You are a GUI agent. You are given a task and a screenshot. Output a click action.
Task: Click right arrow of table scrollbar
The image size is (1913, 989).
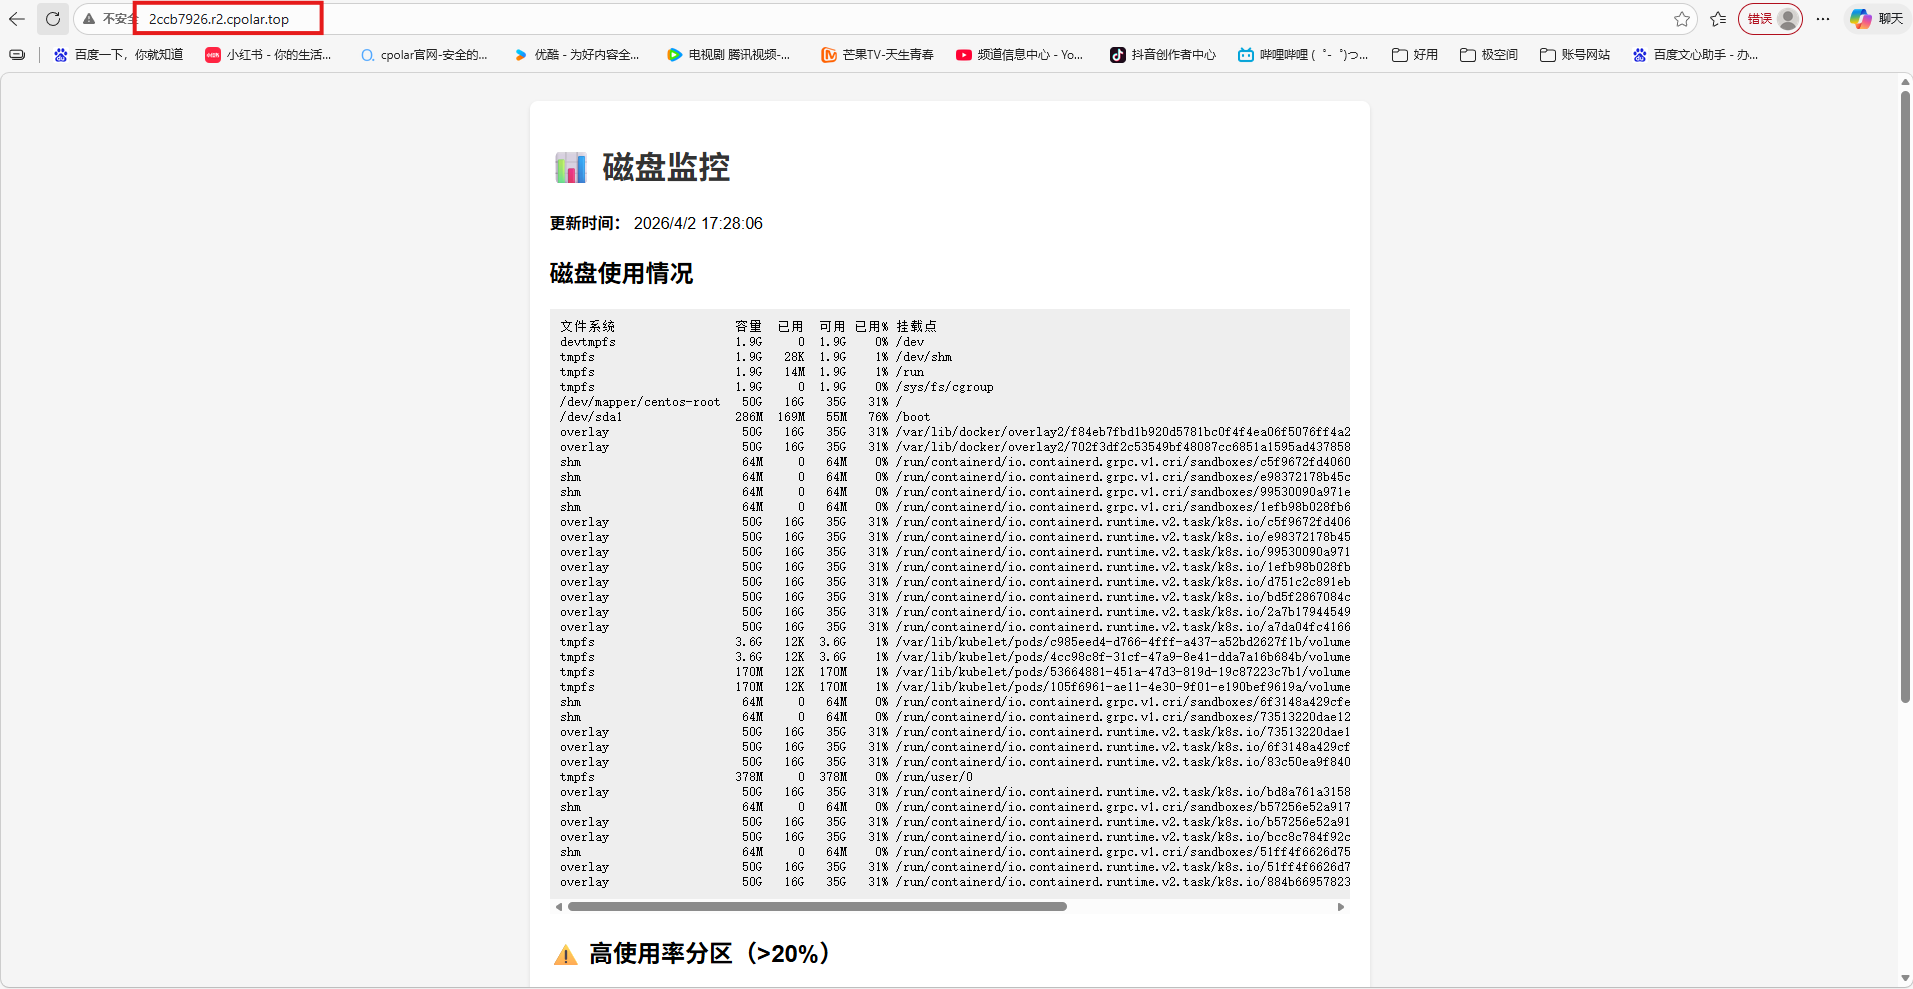click(1341, 907)
